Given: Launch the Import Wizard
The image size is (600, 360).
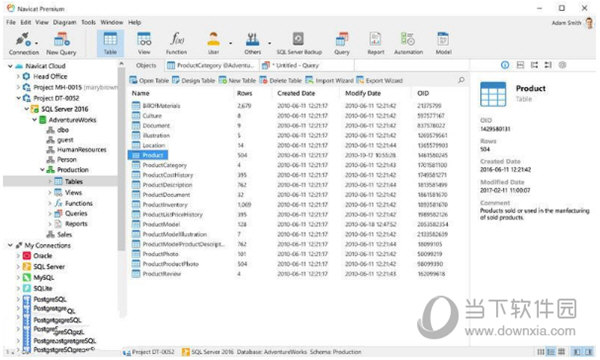Looking at the screenshot, I should point(329,80).
